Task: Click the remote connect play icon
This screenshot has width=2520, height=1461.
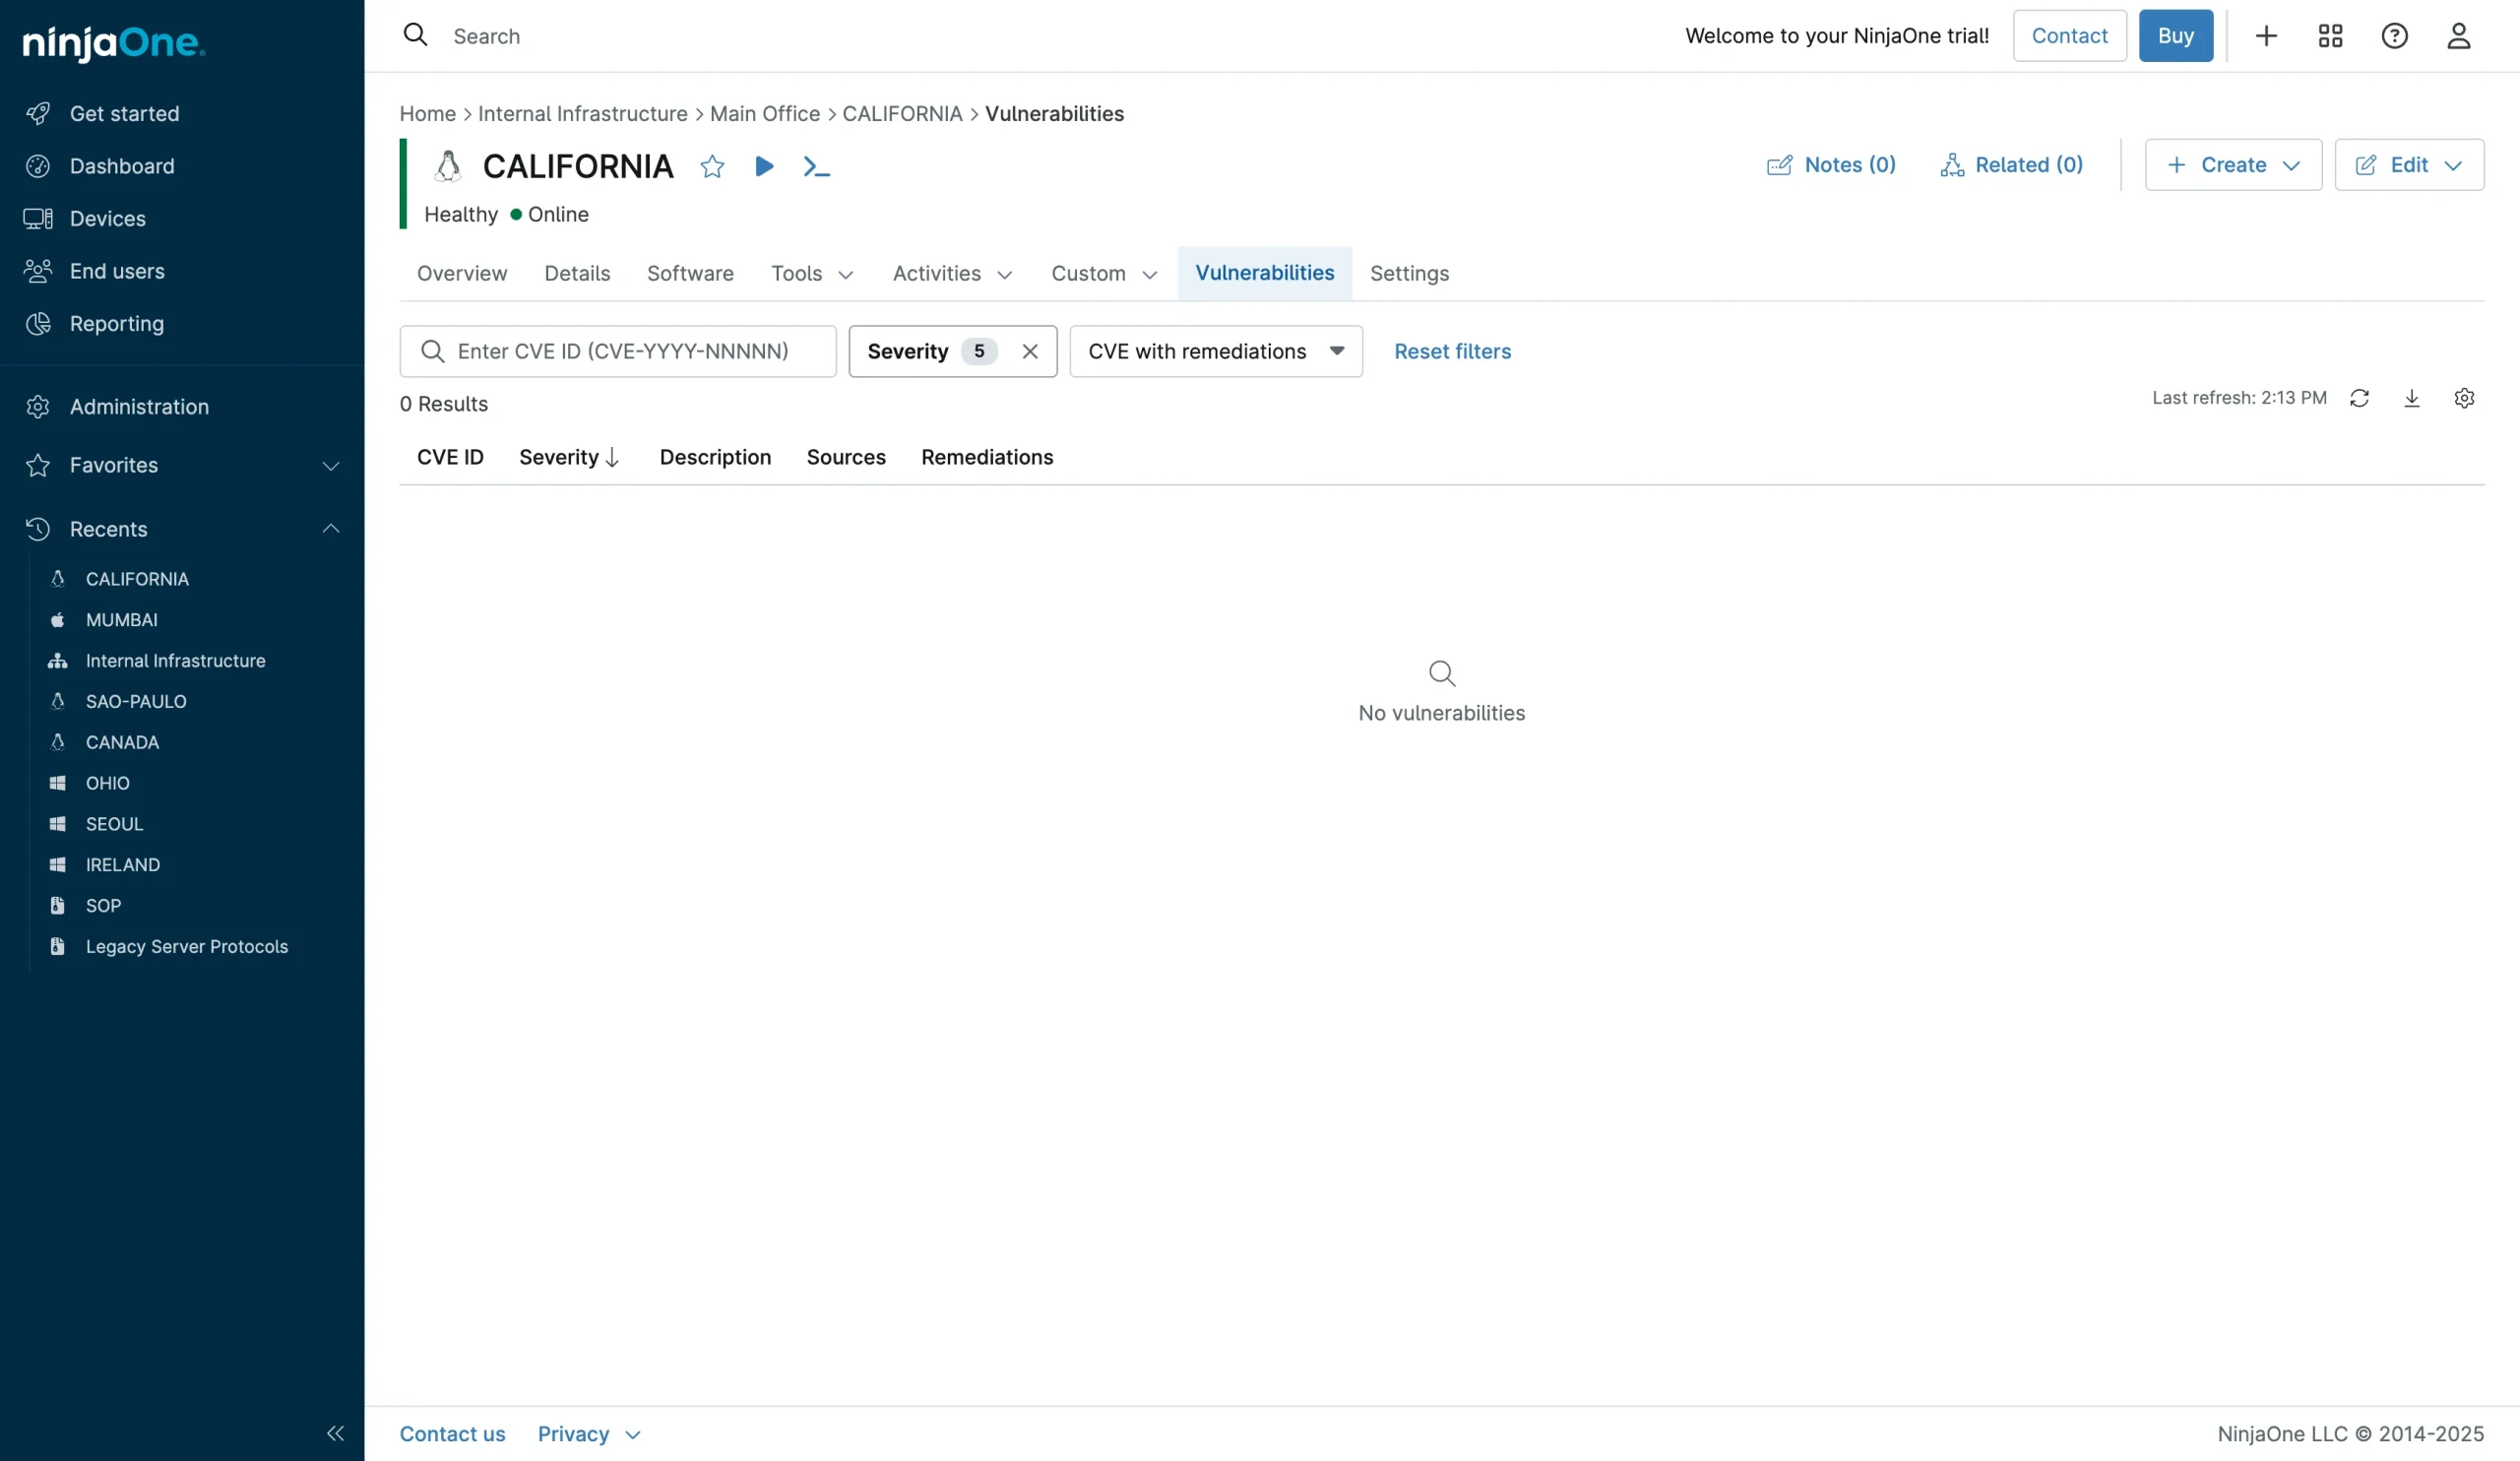Action: (764, 166)
